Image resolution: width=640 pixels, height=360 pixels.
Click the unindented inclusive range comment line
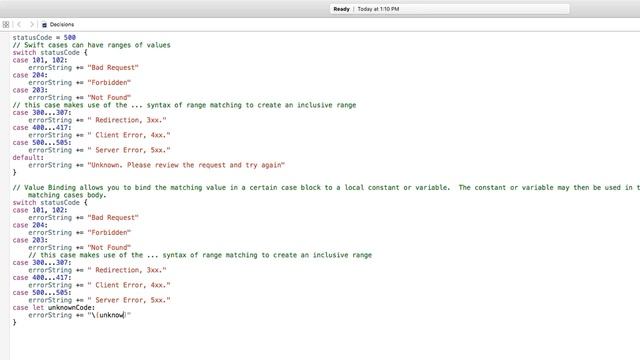click(184, 105)
